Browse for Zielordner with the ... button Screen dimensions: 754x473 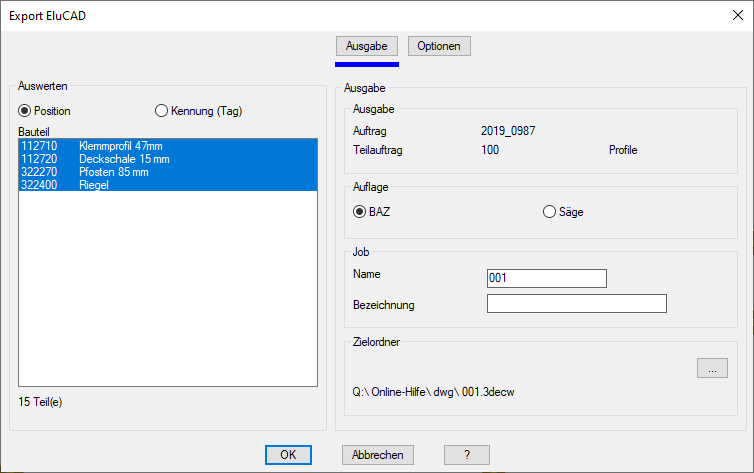[712, 369]
